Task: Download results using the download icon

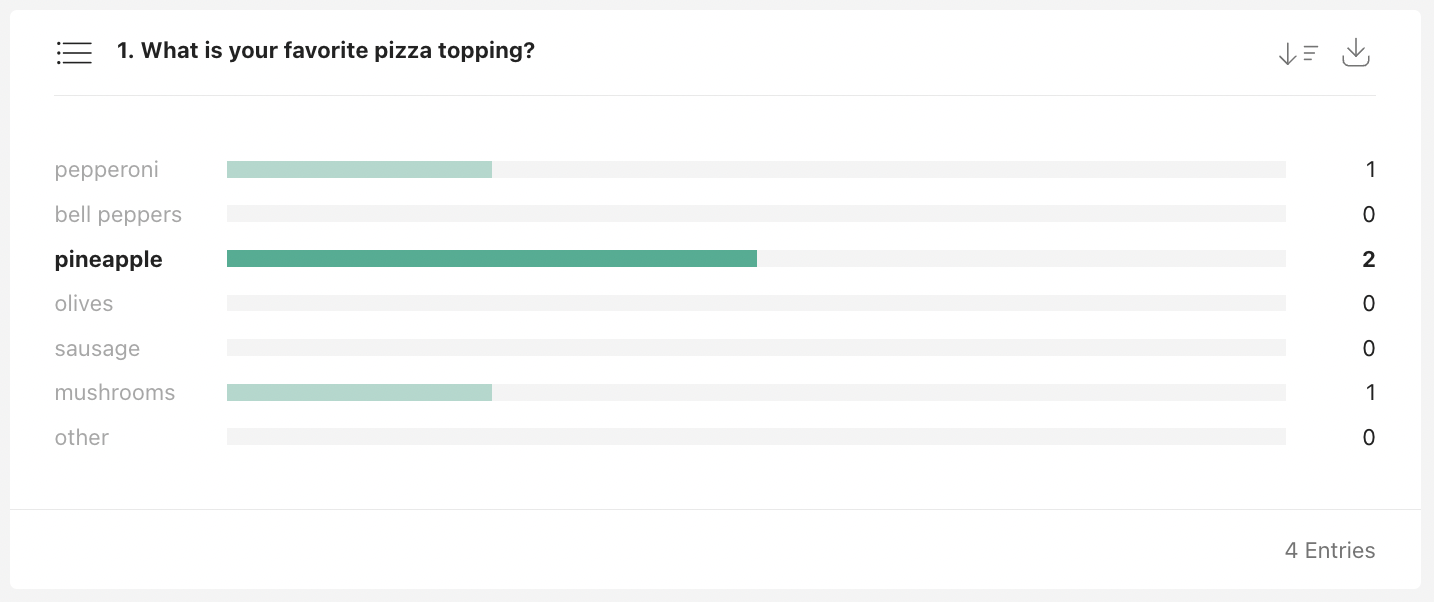Action: click(1355, 53)
